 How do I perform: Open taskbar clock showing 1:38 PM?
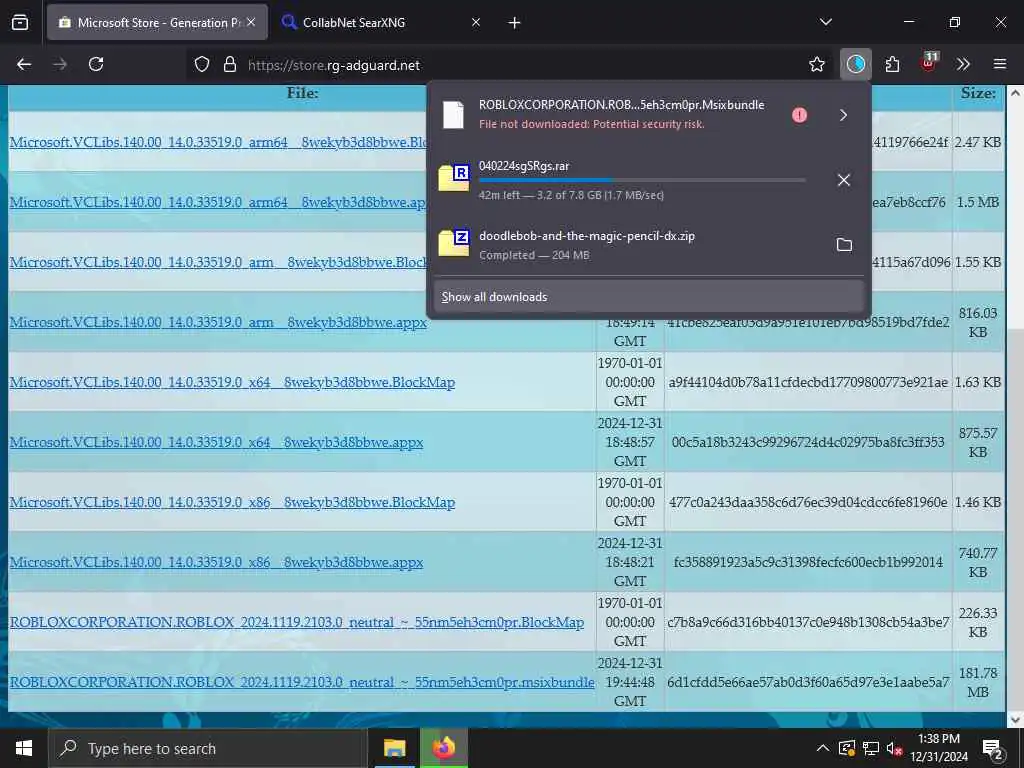[x=939, y=748]
